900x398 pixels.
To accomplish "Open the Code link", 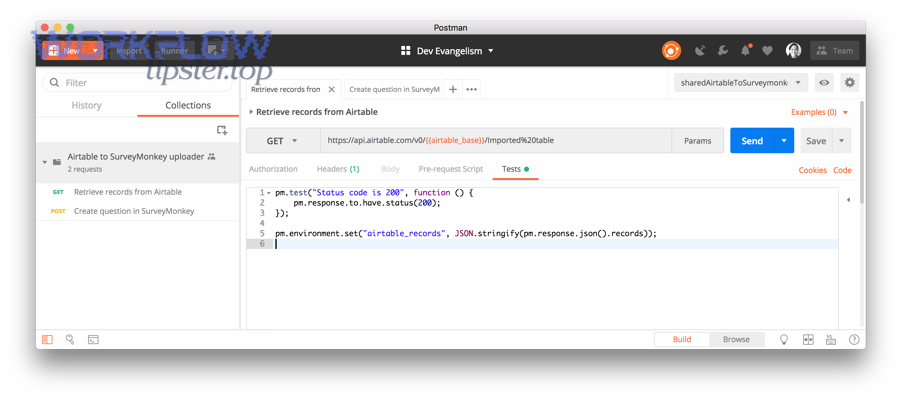I will (x=843, y=170).
